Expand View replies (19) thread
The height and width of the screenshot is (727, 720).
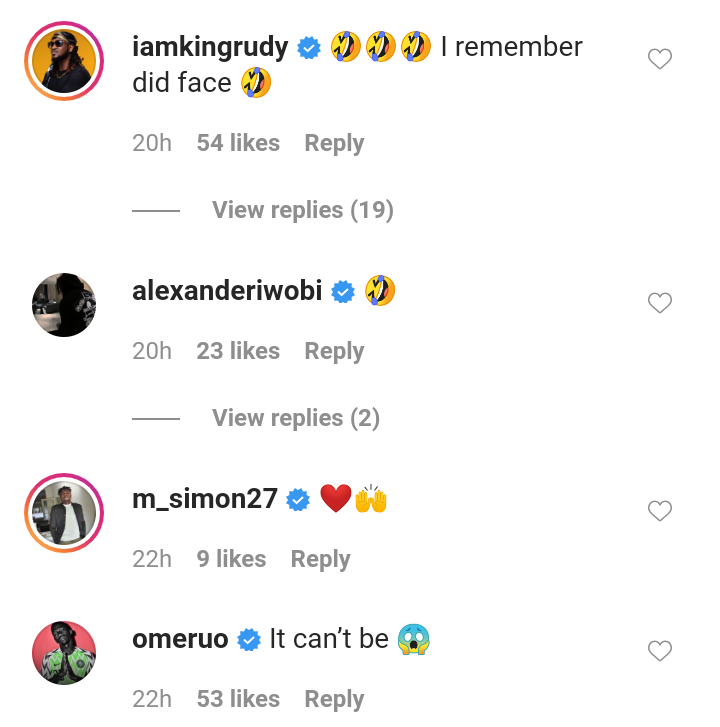coord(303,210)
